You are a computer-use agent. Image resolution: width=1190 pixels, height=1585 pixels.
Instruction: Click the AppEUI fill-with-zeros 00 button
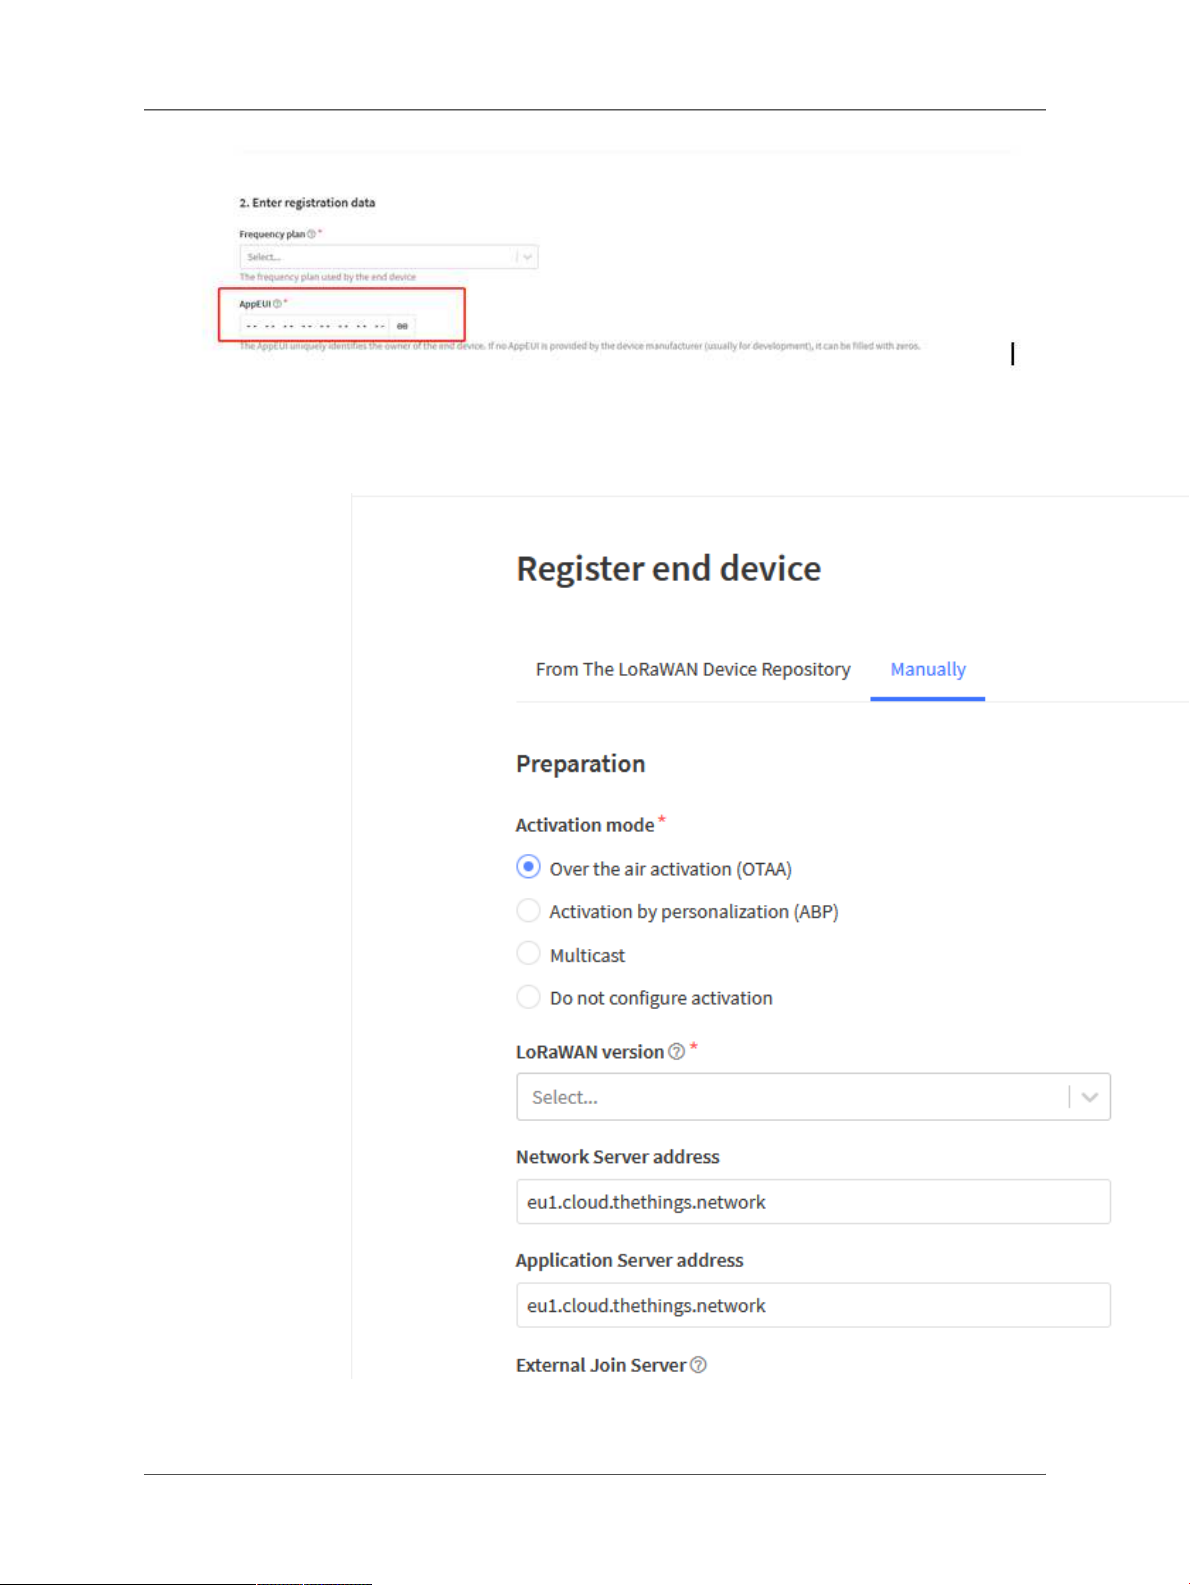402,326
